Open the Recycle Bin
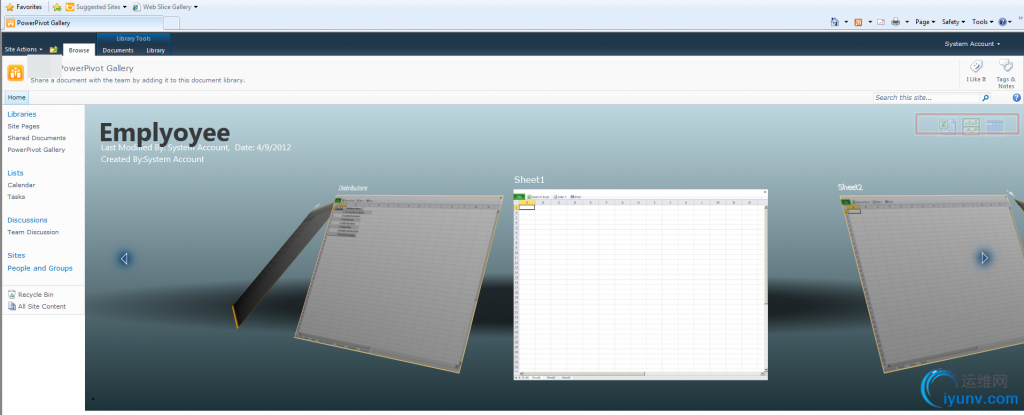 coord(30,295)
